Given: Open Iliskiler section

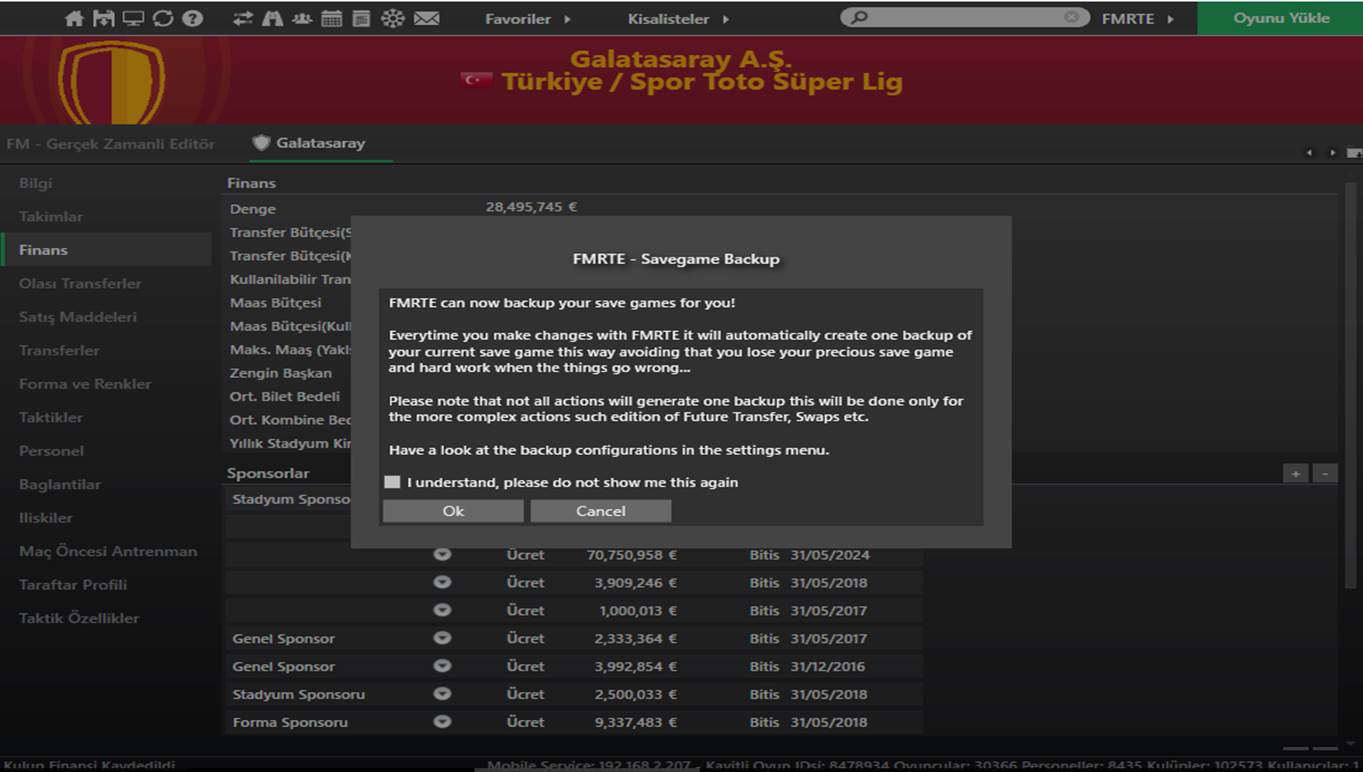Looking at the screenshot, I should 46,518.
